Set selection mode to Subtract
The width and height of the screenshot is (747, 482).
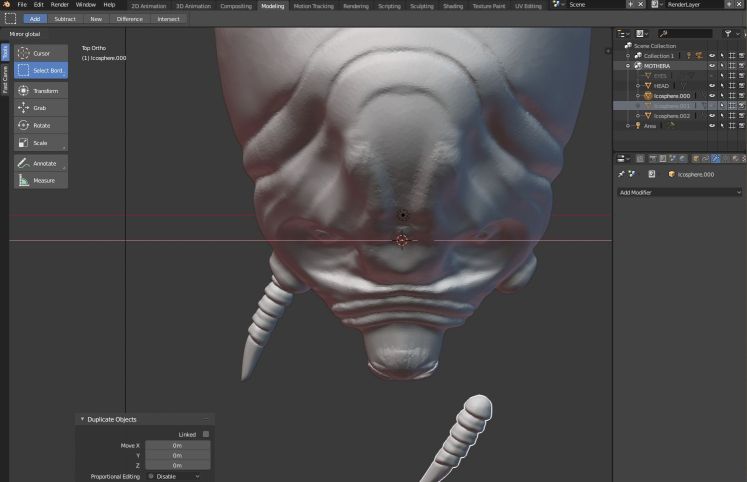click(x=65, y=19)
